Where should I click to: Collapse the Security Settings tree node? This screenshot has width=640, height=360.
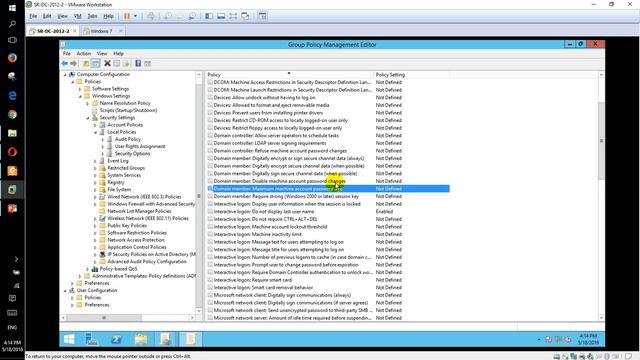[x=88, y=118]
